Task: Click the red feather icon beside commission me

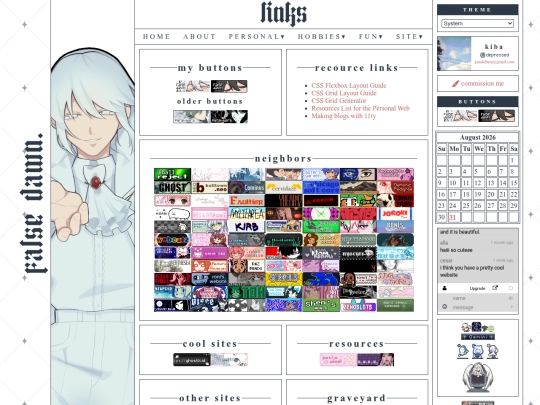Action: (x=455, y=84)
